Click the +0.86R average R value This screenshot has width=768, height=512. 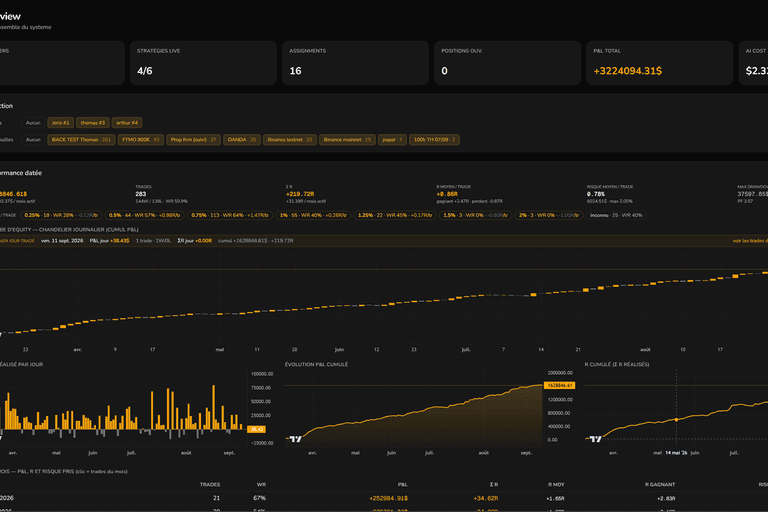pos(447,194)
